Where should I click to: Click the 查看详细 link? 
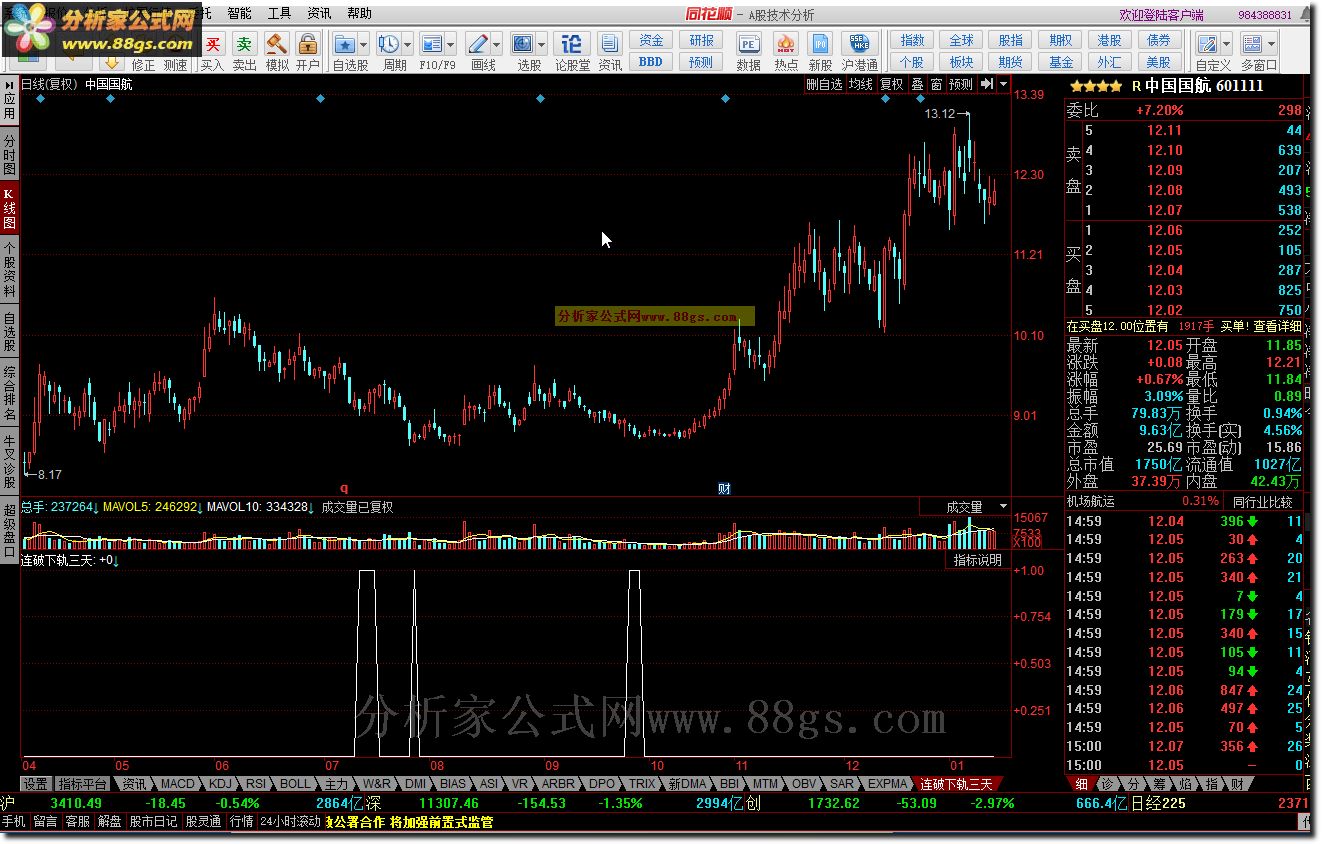tap(1278, 326)
